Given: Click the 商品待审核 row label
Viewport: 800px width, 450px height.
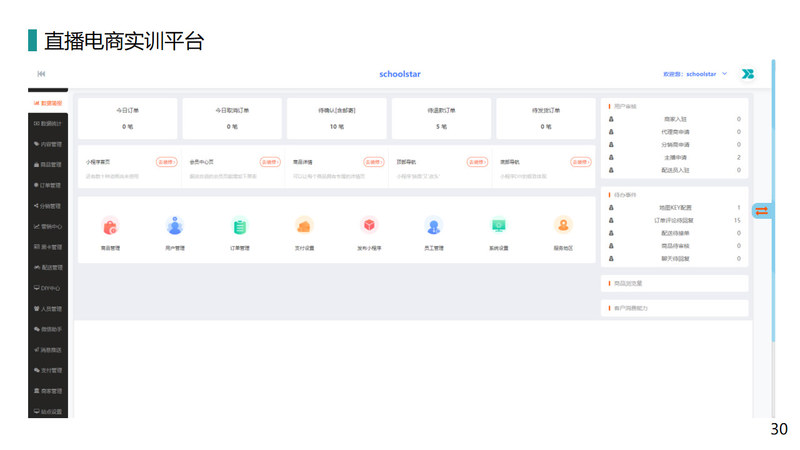Looking at the screenshot, I should point(675,246).
